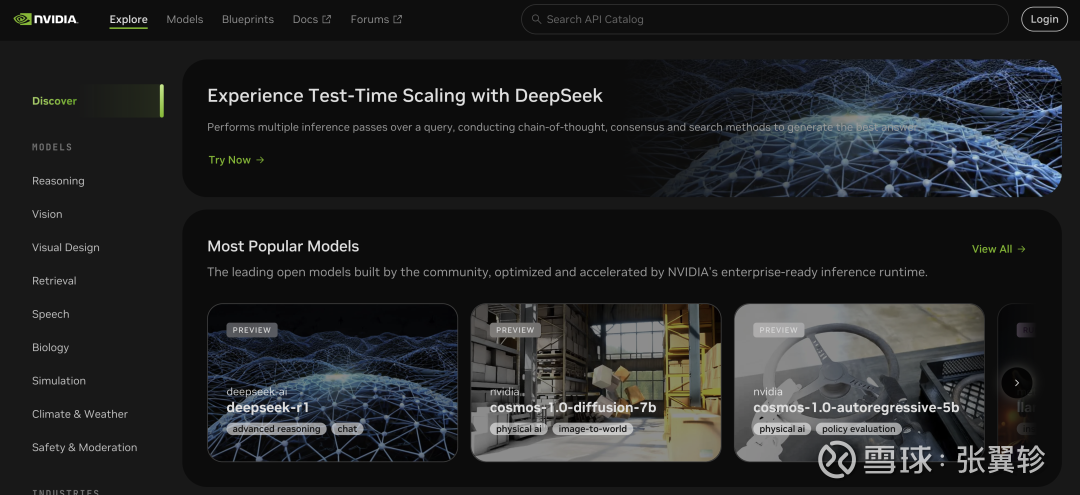Click the policy evaluation tag
The height and width of the screenshot is (495, 1080).
click(x=859, y=429)
